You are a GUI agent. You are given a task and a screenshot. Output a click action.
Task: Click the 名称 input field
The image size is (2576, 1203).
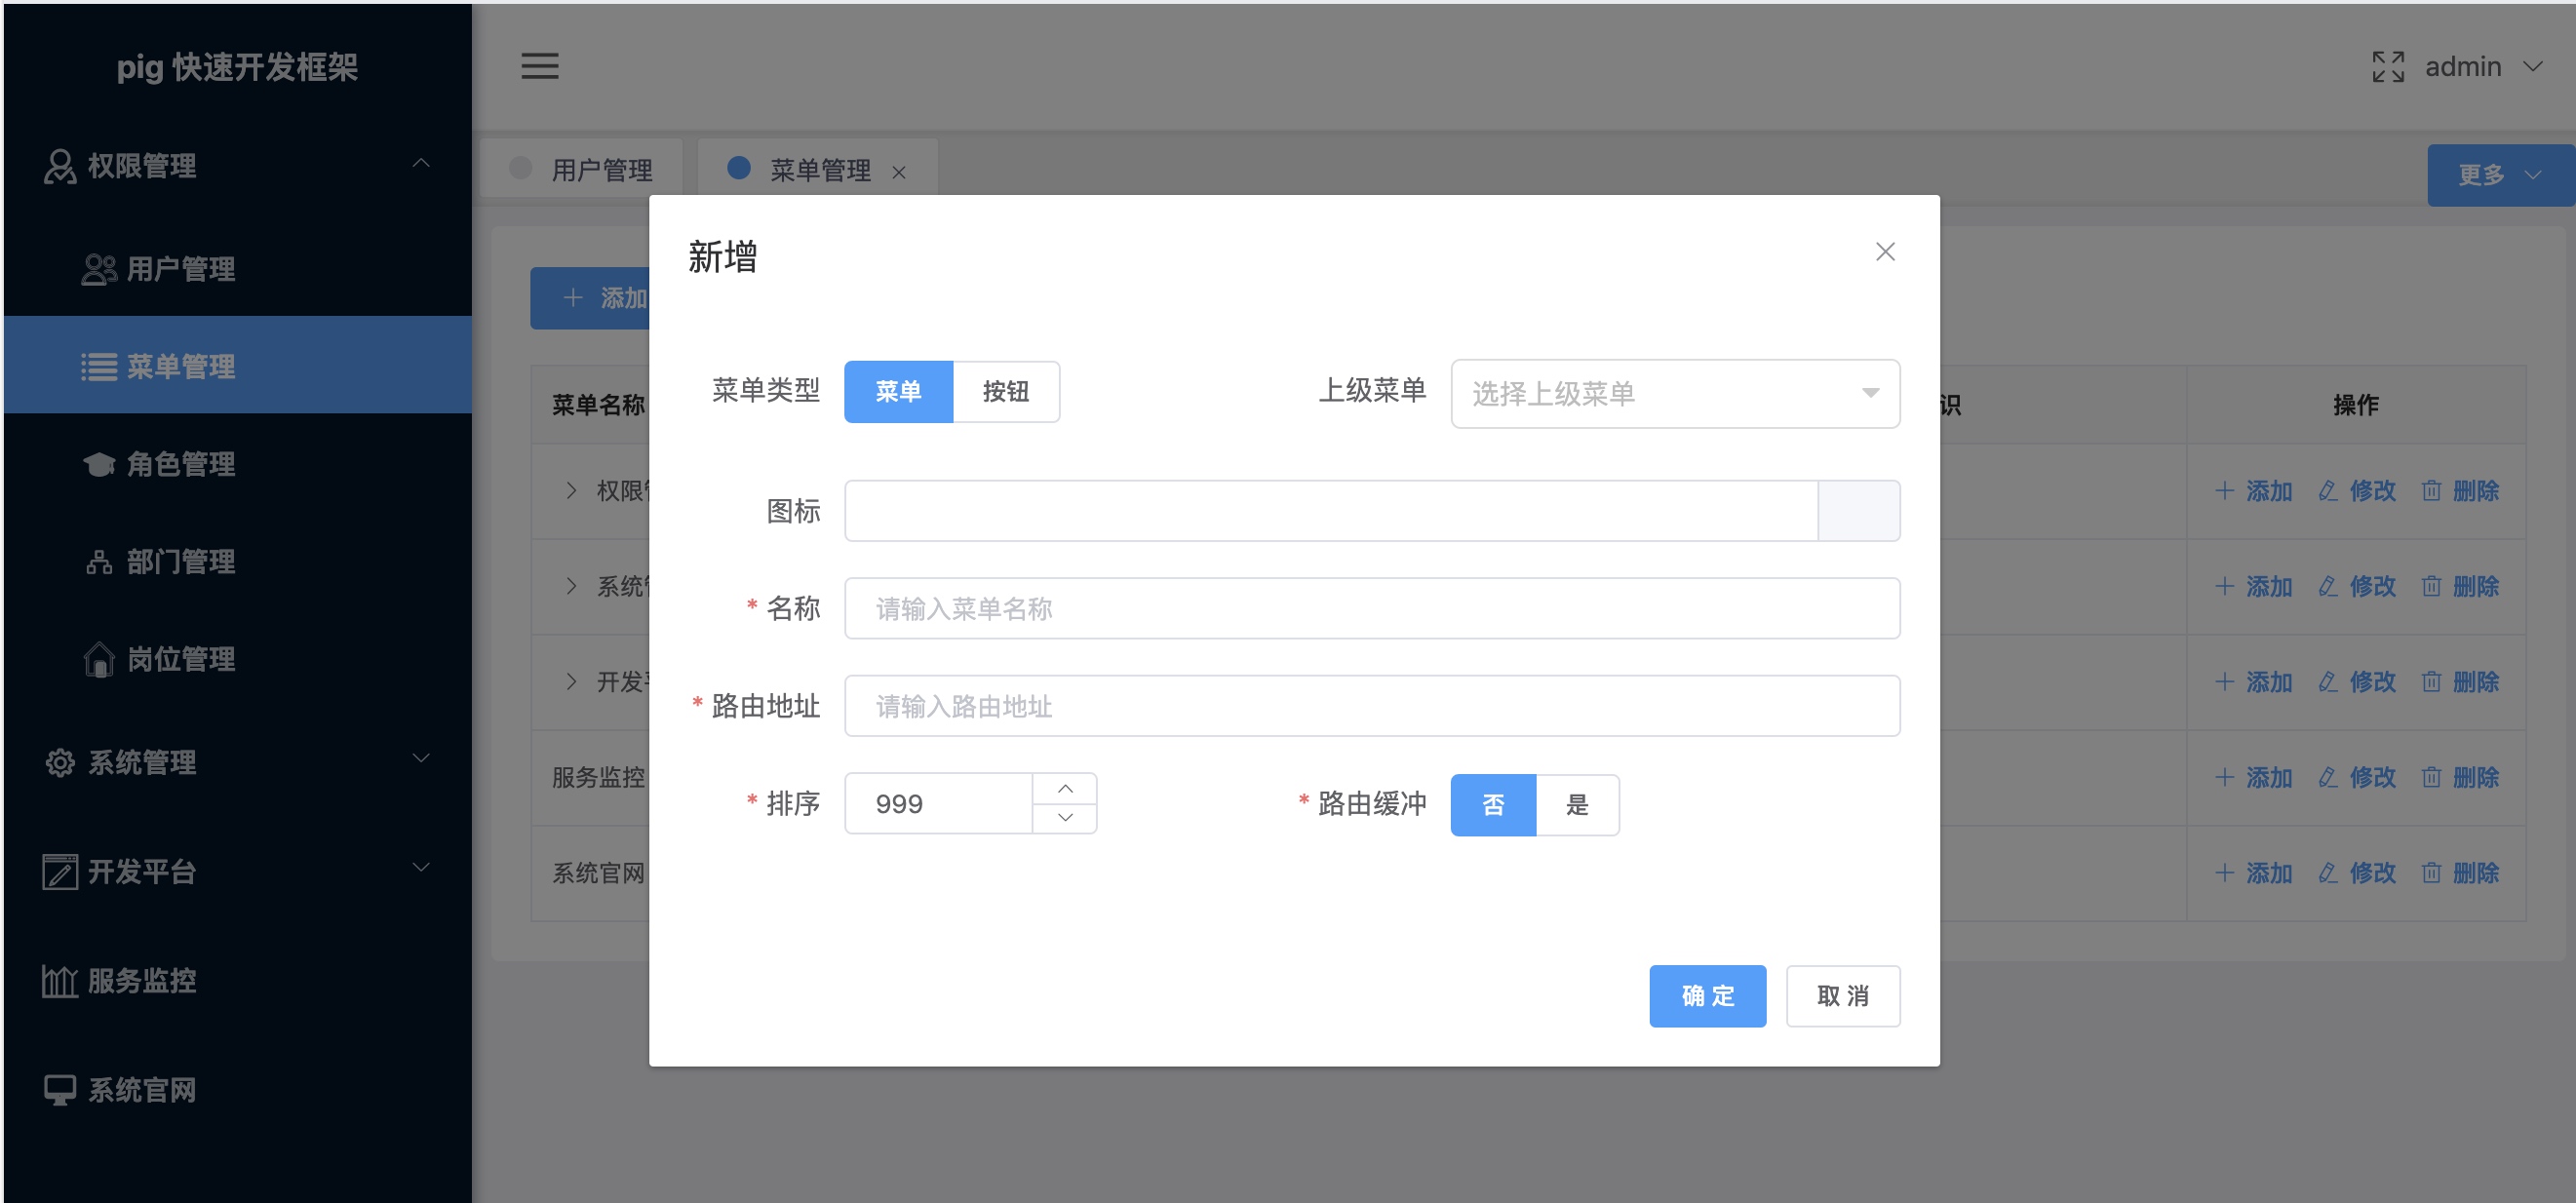pyautogui.click(x=1371, y=608)
